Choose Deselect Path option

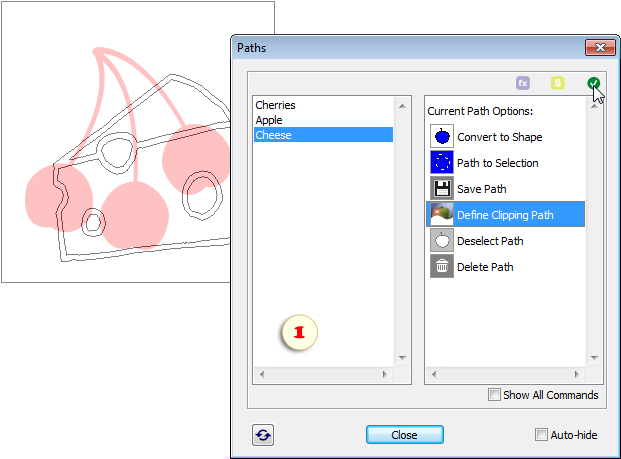coord(505,240)
